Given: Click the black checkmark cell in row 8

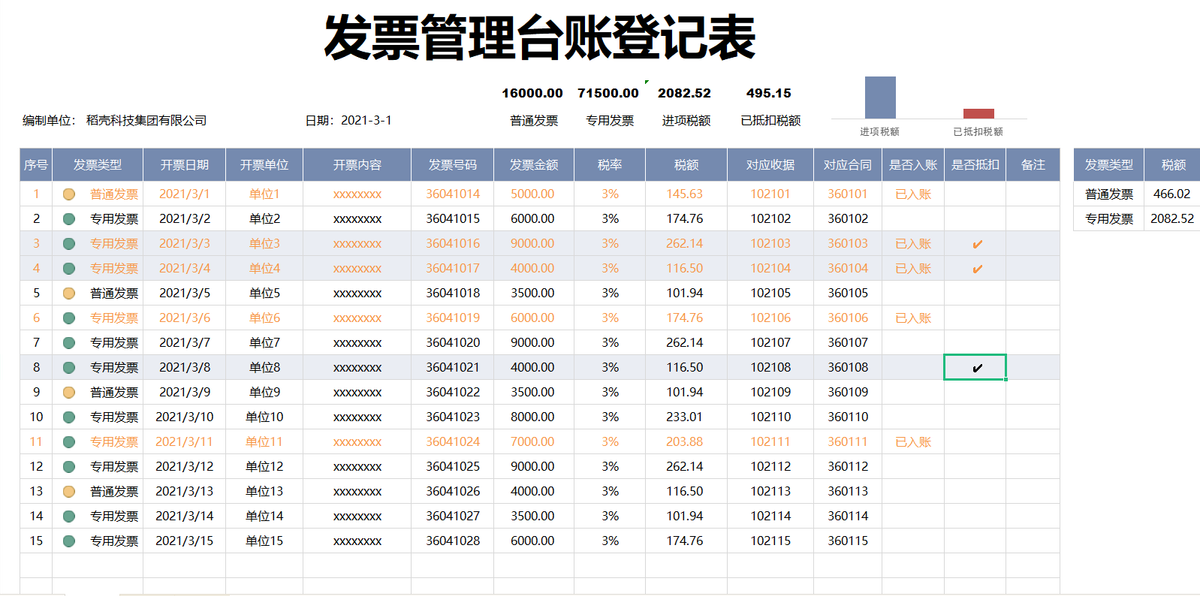Looking at the screenshot, I should coord(975,367).
